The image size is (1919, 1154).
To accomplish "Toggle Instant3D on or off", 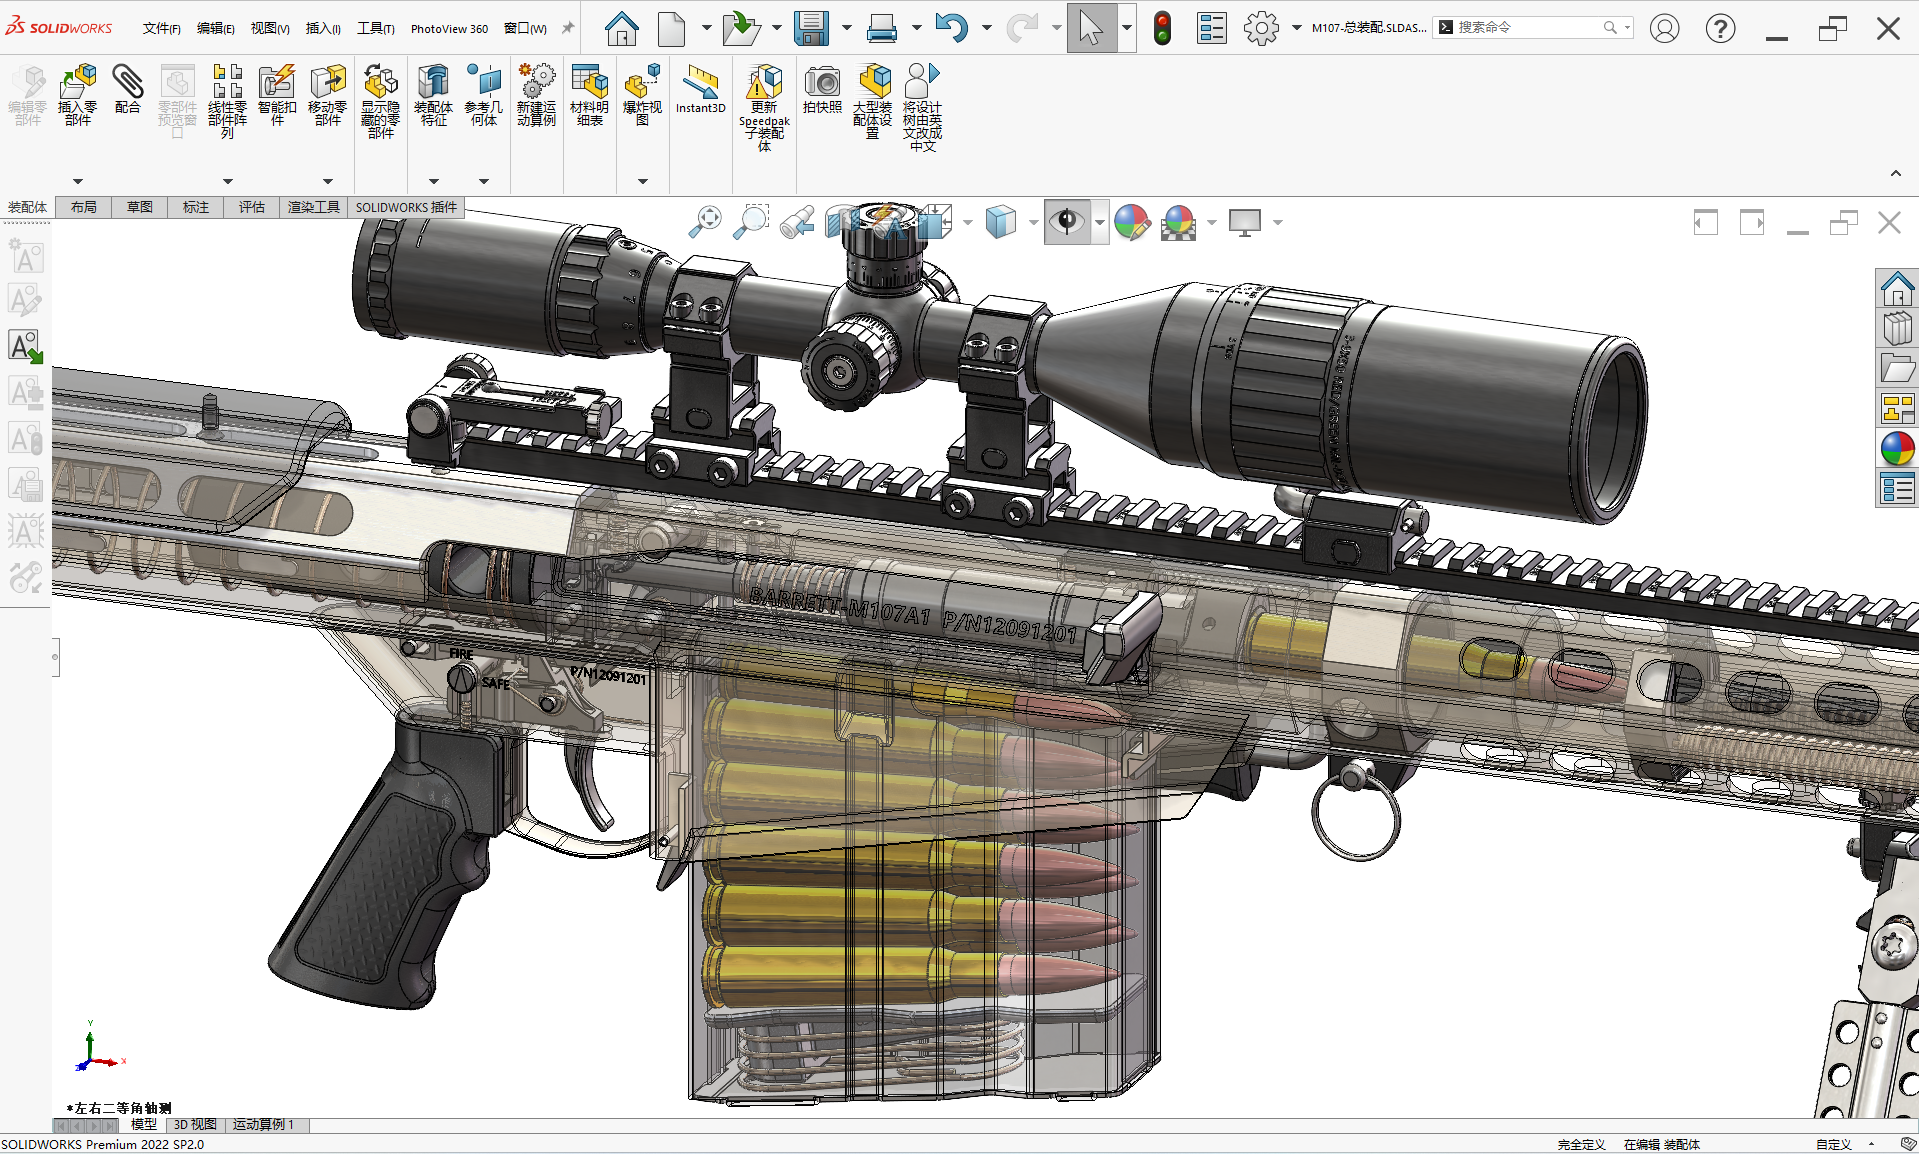I will click(700, 90).
